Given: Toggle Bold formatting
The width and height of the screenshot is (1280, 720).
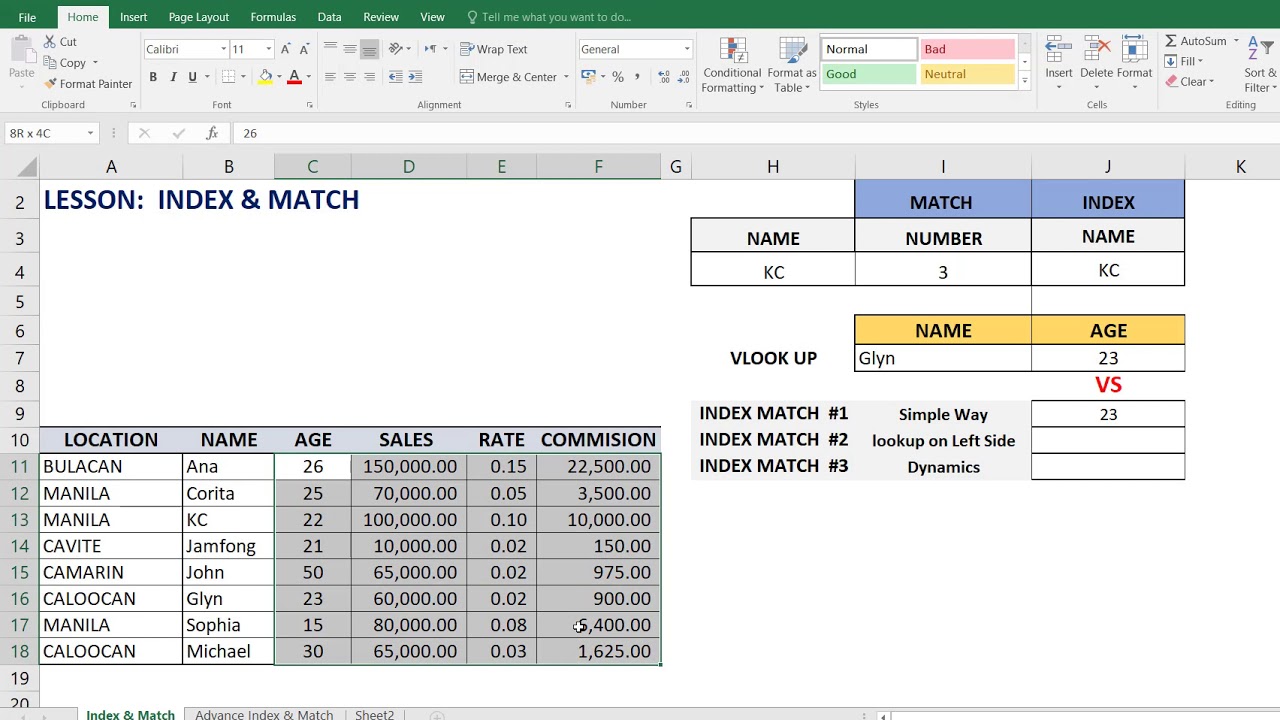Looking at the screenshot, I should tap(153, 77).
